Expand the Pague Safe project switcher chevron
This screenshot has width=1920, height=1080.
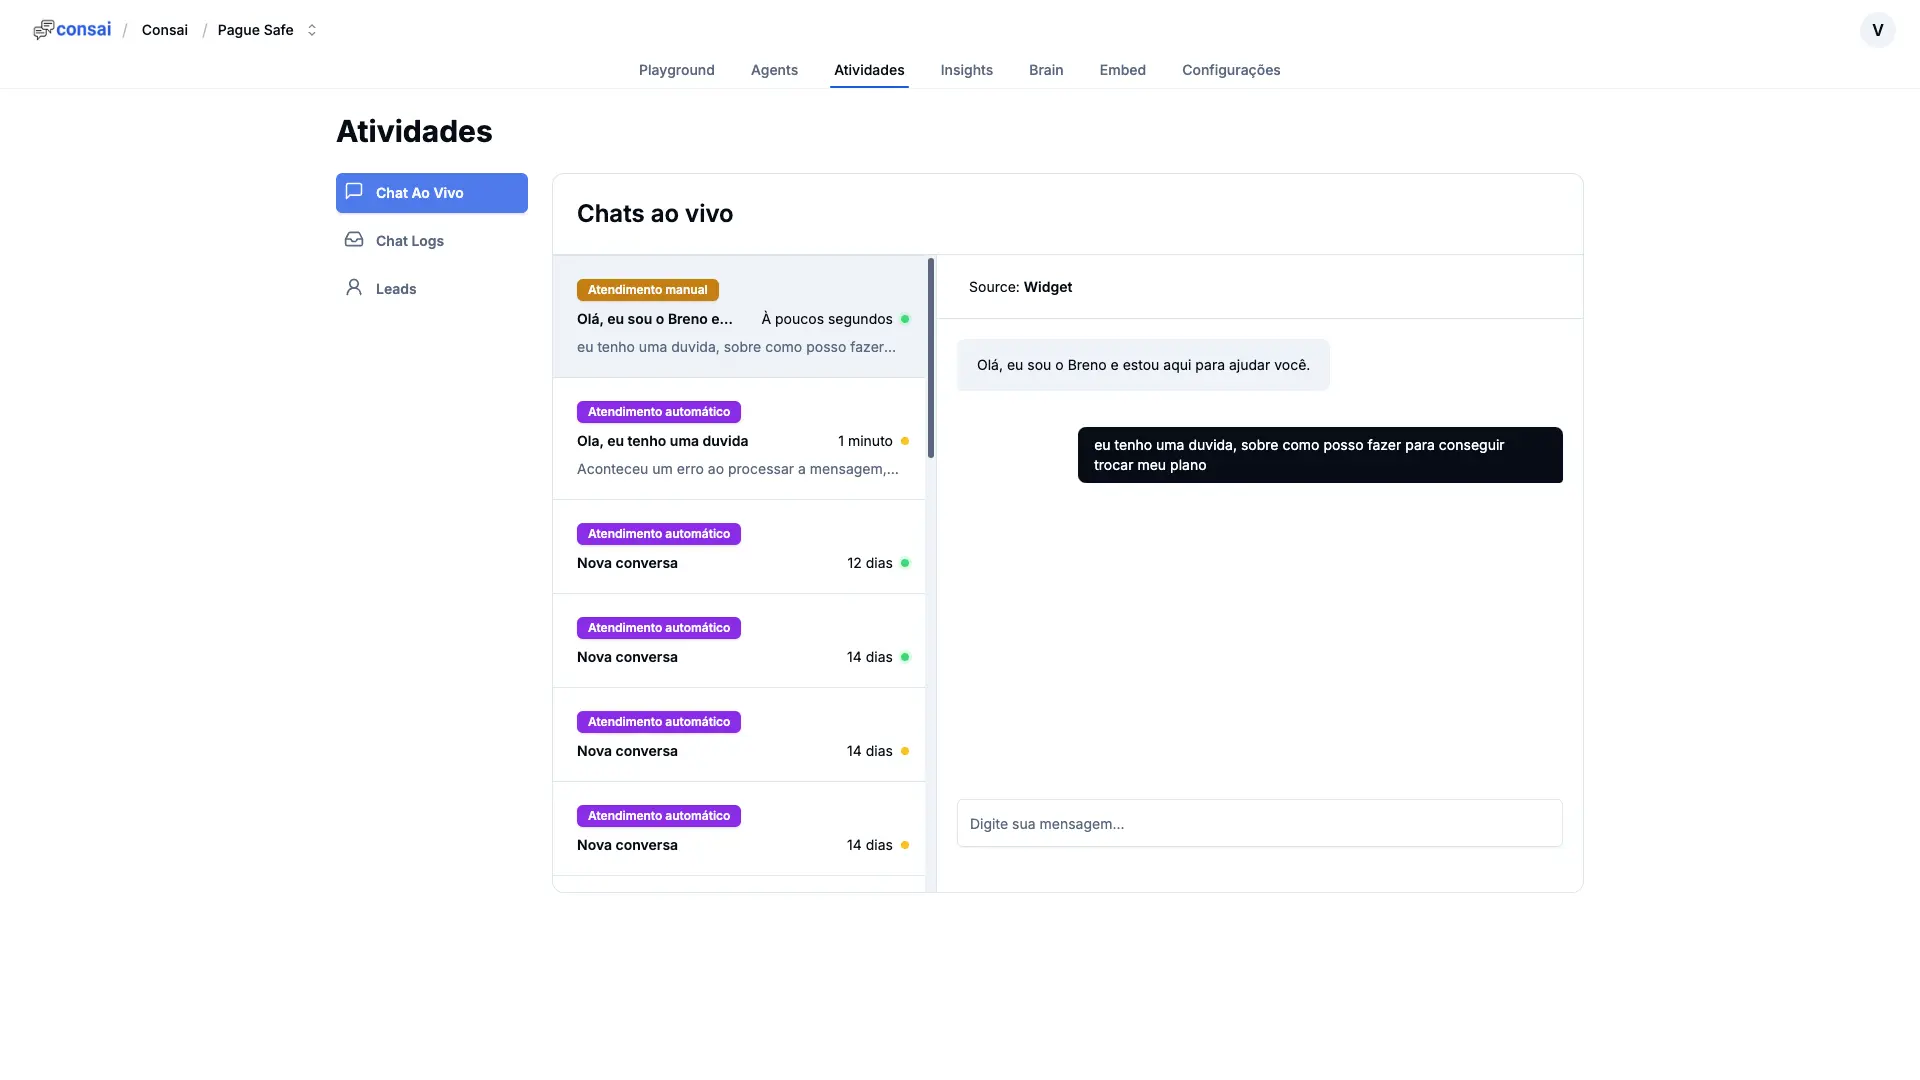pos(312,30)
